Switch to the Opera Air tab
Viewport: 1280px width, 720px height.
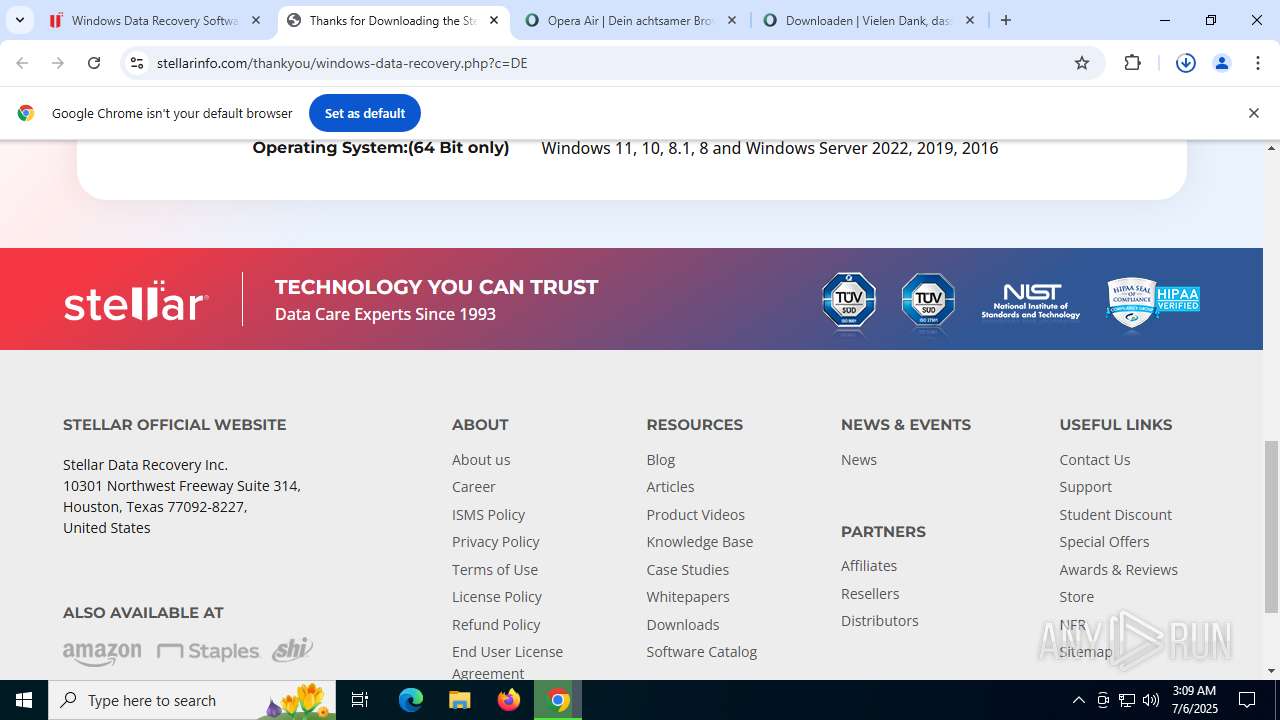coord(632,20)
